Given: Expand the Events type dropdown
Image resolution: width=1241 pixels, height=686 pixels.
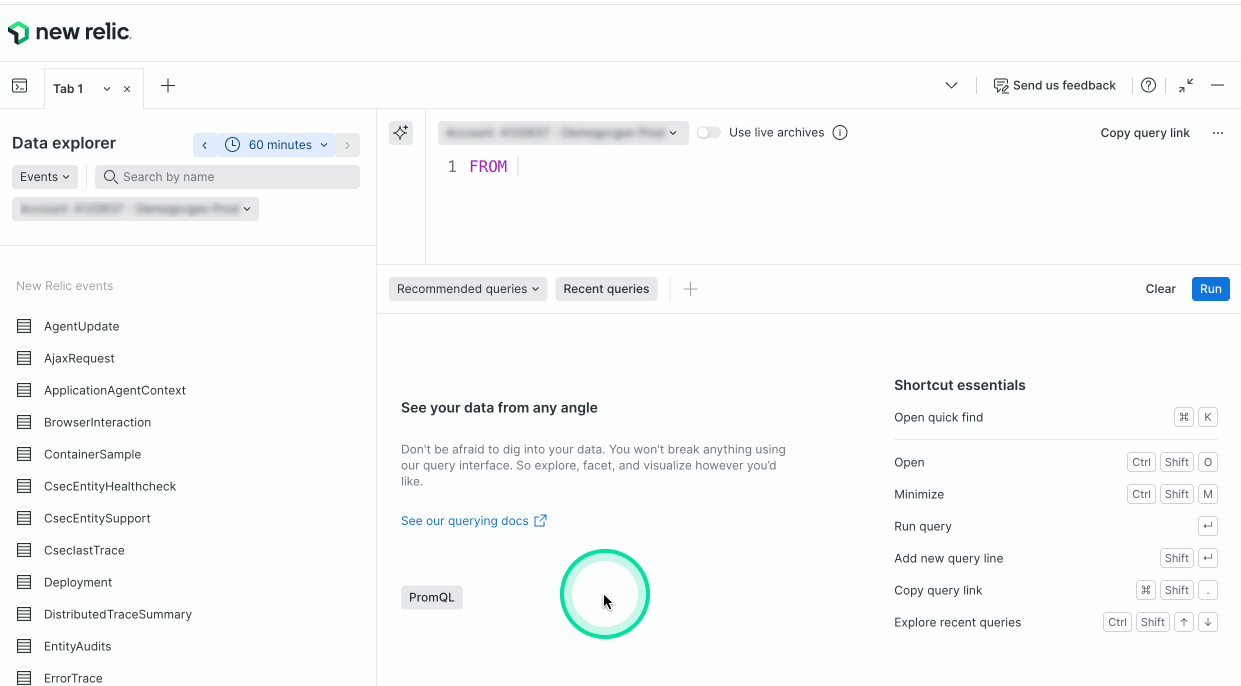Looking at the screenshot, I should pos(44,176).
